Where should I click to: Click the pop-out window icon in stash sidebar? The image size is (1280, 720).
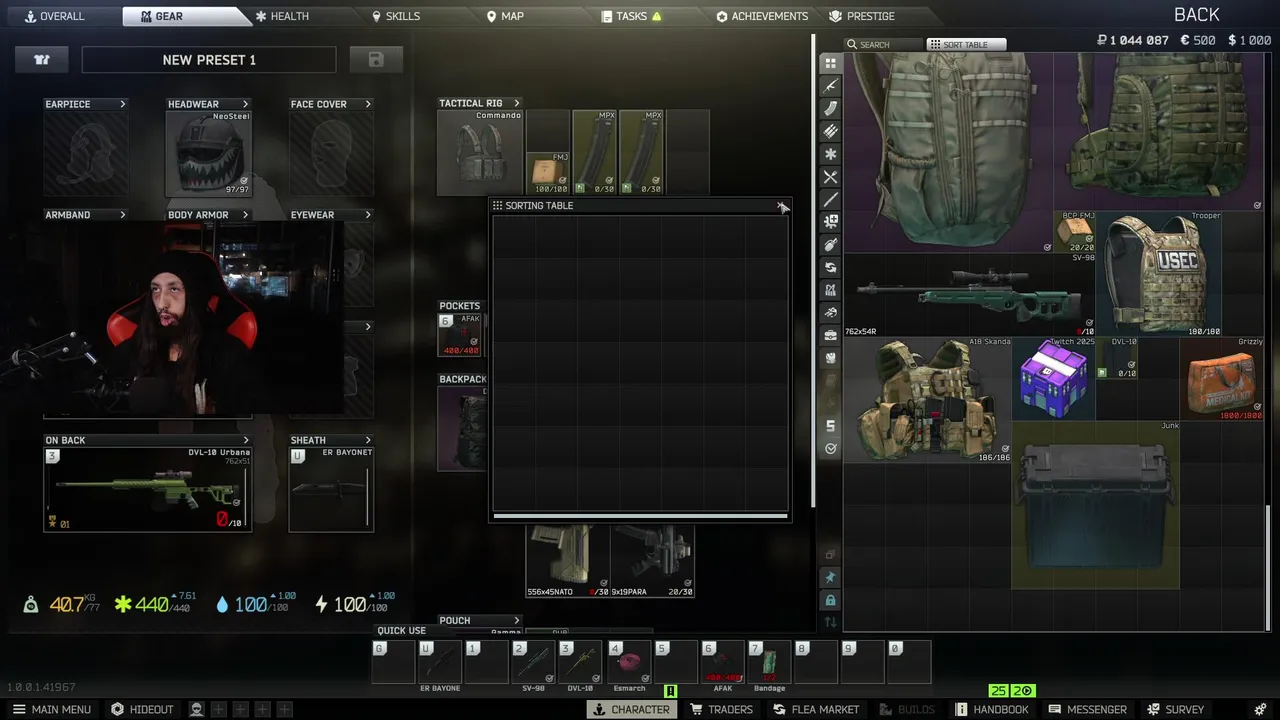830,554
